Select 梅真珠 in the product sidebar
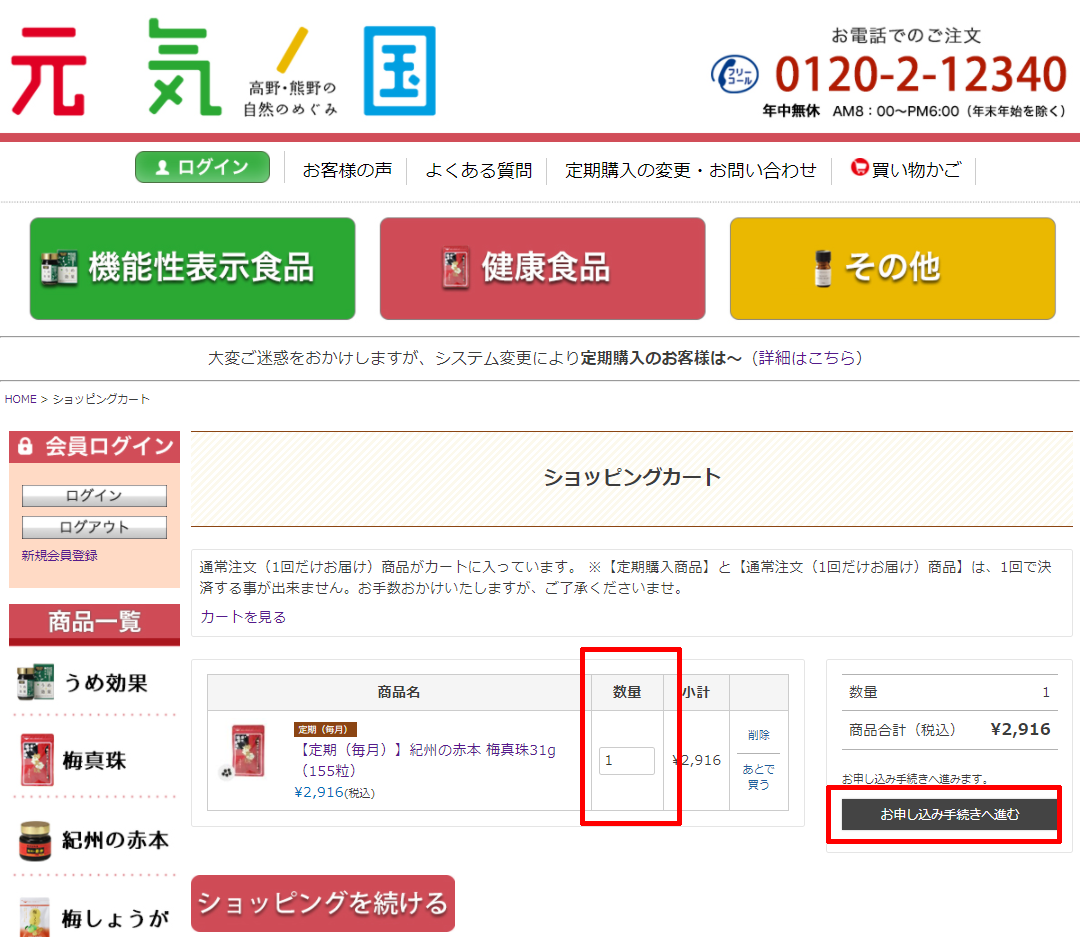The height and width of the screenshot is (937, 1080). point(94,761)
